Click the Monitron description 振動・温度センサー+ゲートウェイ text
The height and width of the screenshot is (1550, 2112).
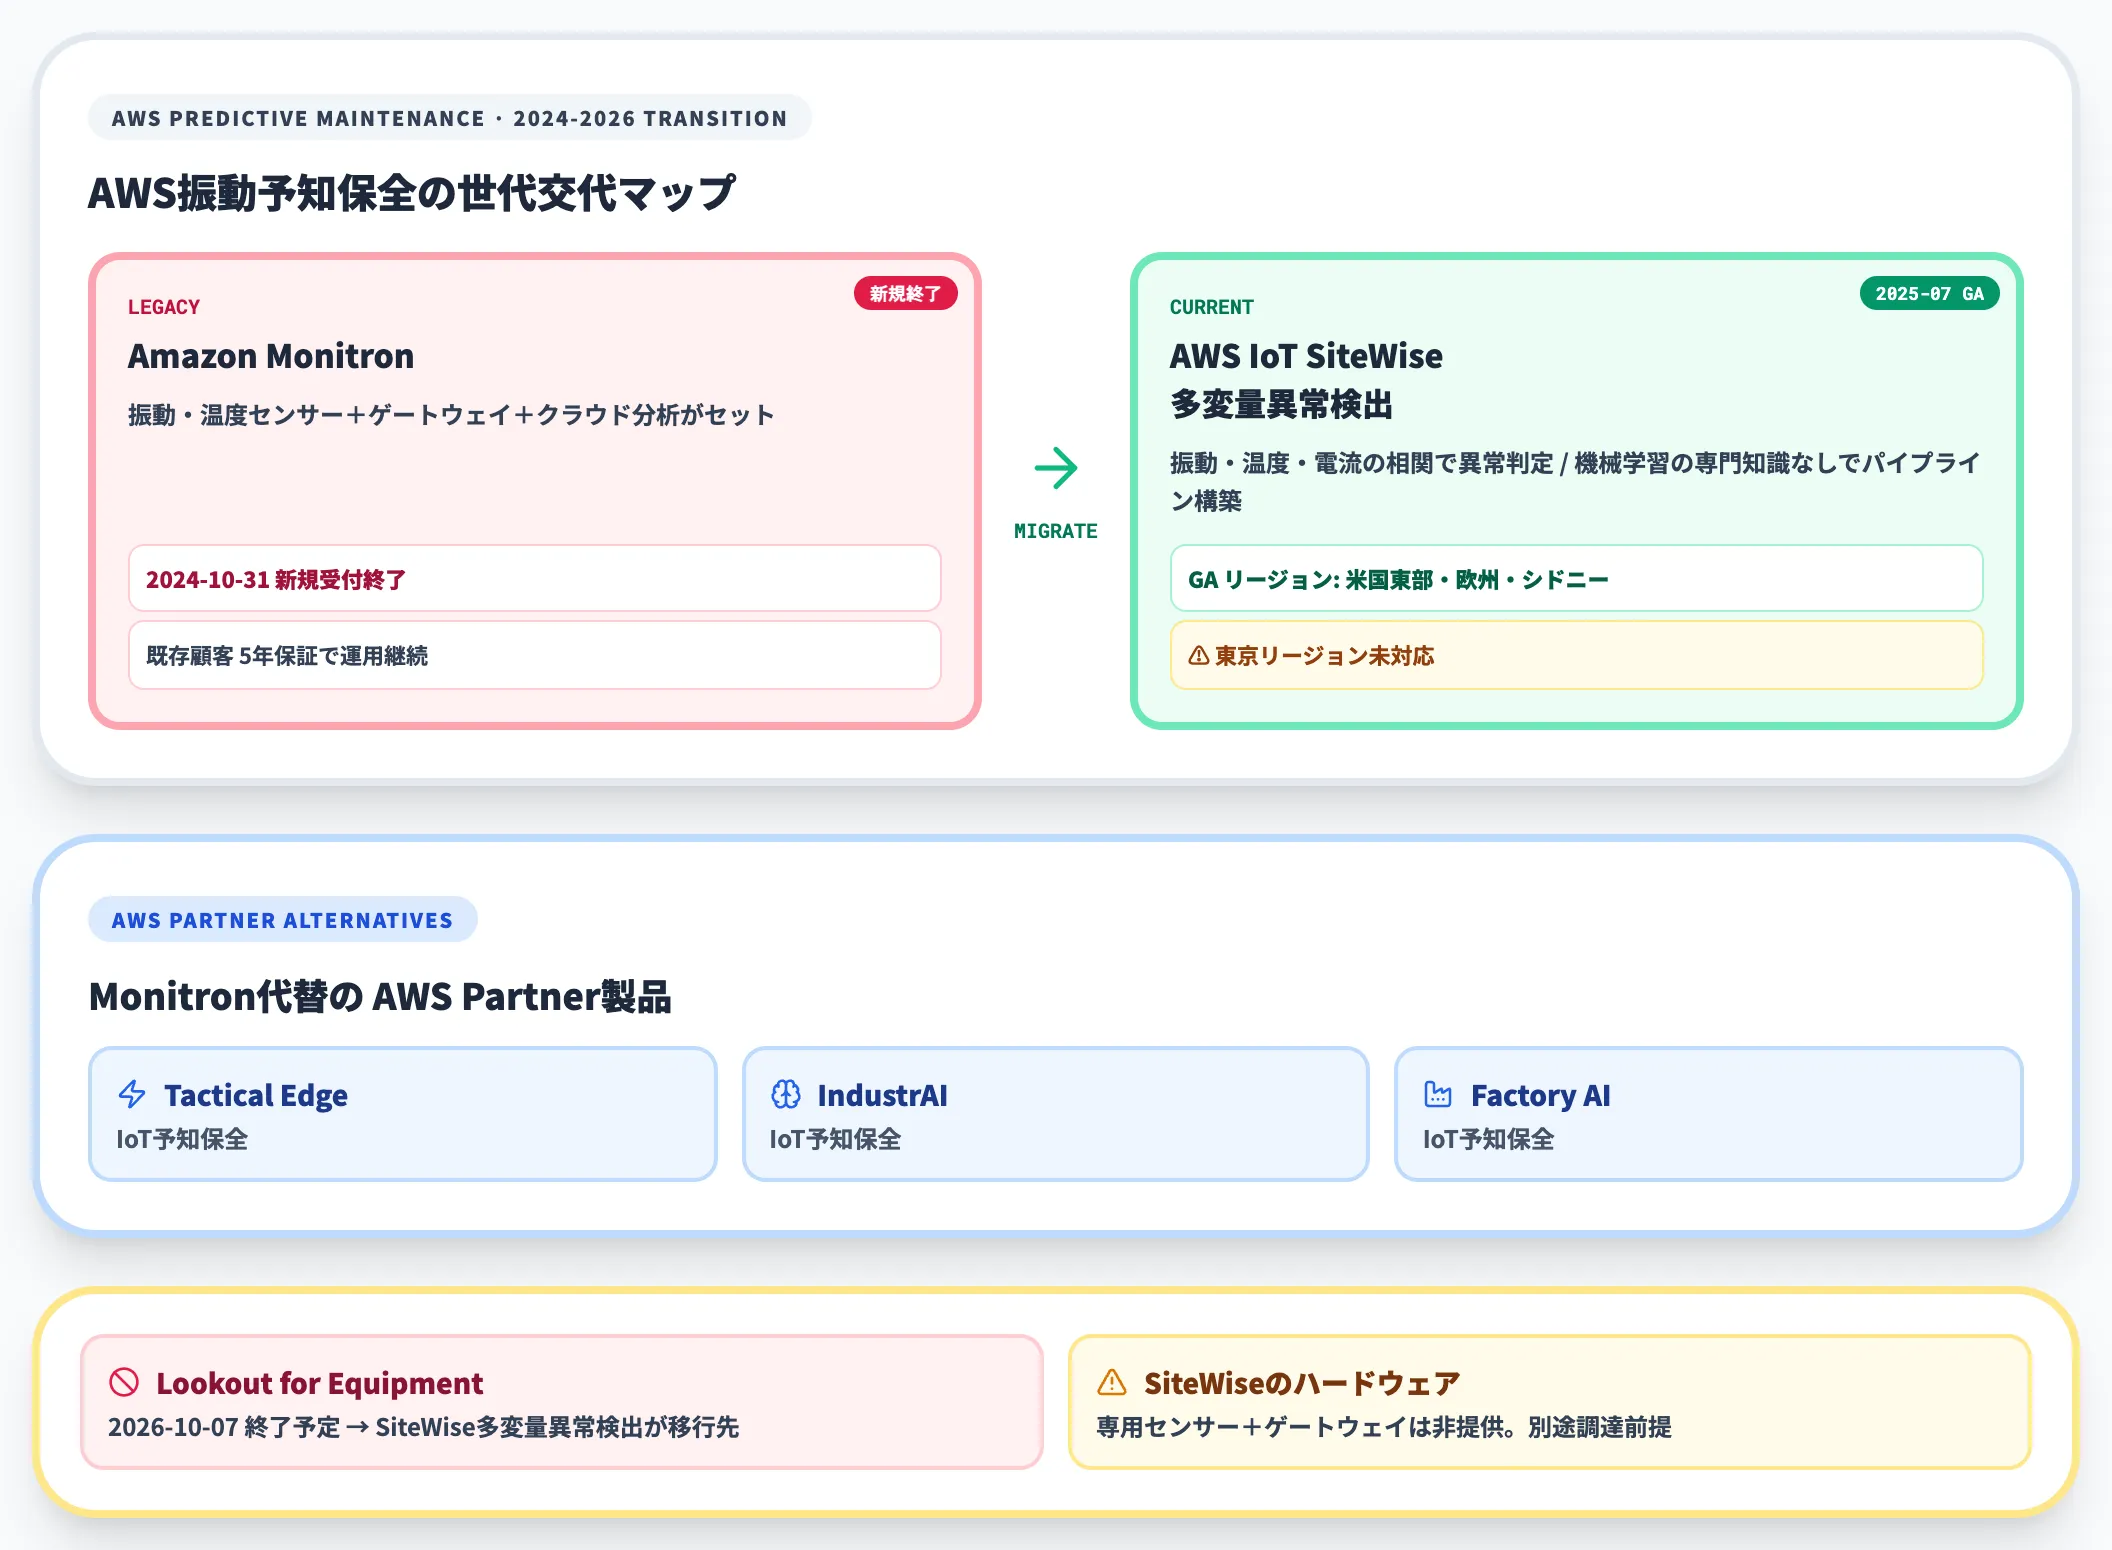point(451,415)
